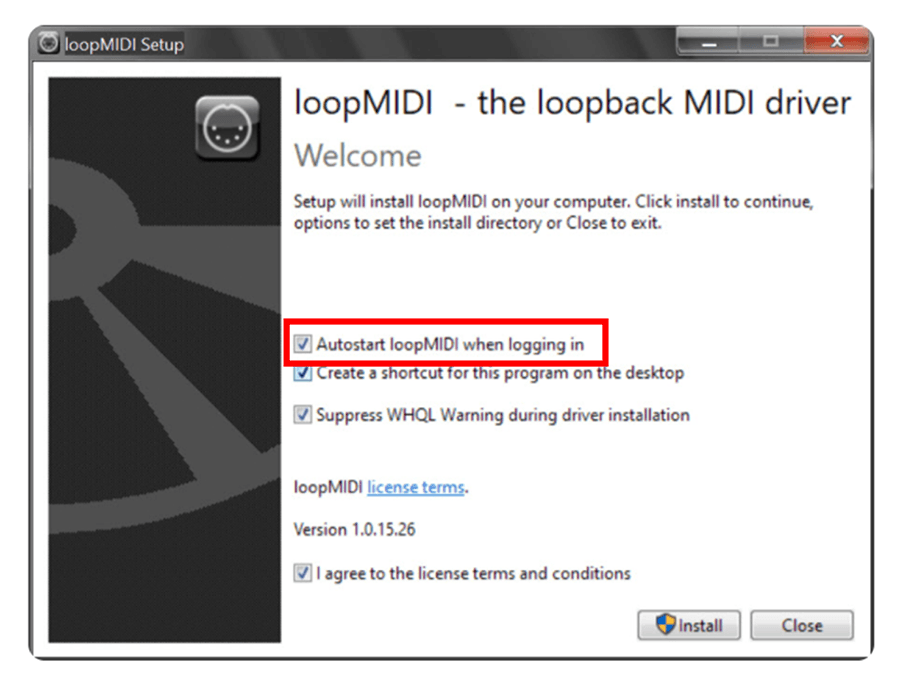Click the loopback MIDI driver heading
Image resolution: width=900 pixels, height=682 pixels.
click(572, 103)
